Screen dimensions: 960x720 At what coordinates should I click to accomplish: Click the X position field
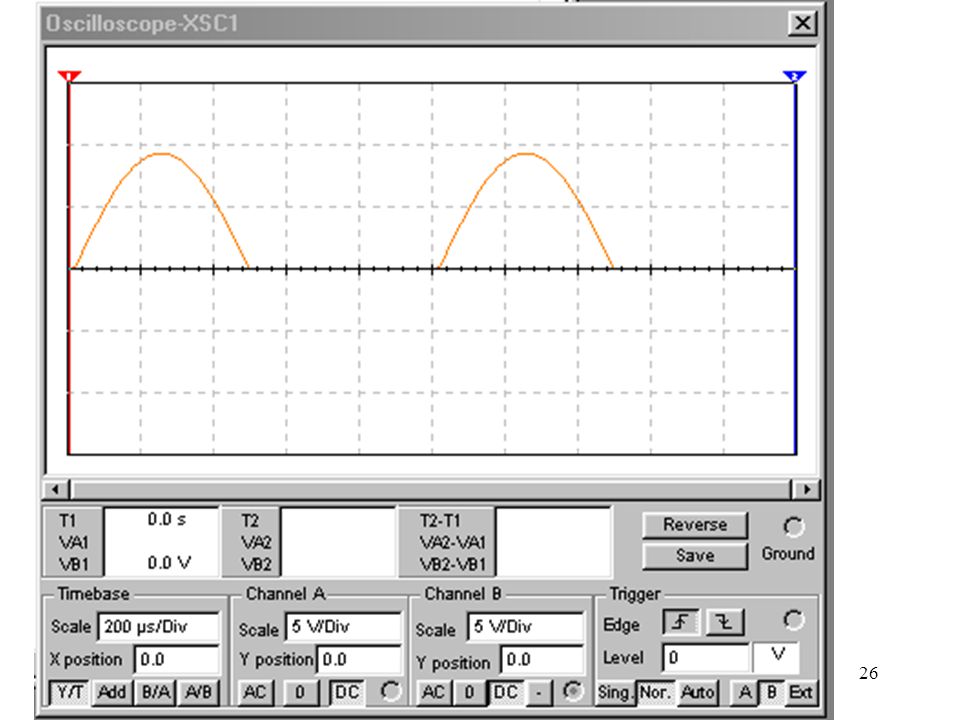[177, 659]
